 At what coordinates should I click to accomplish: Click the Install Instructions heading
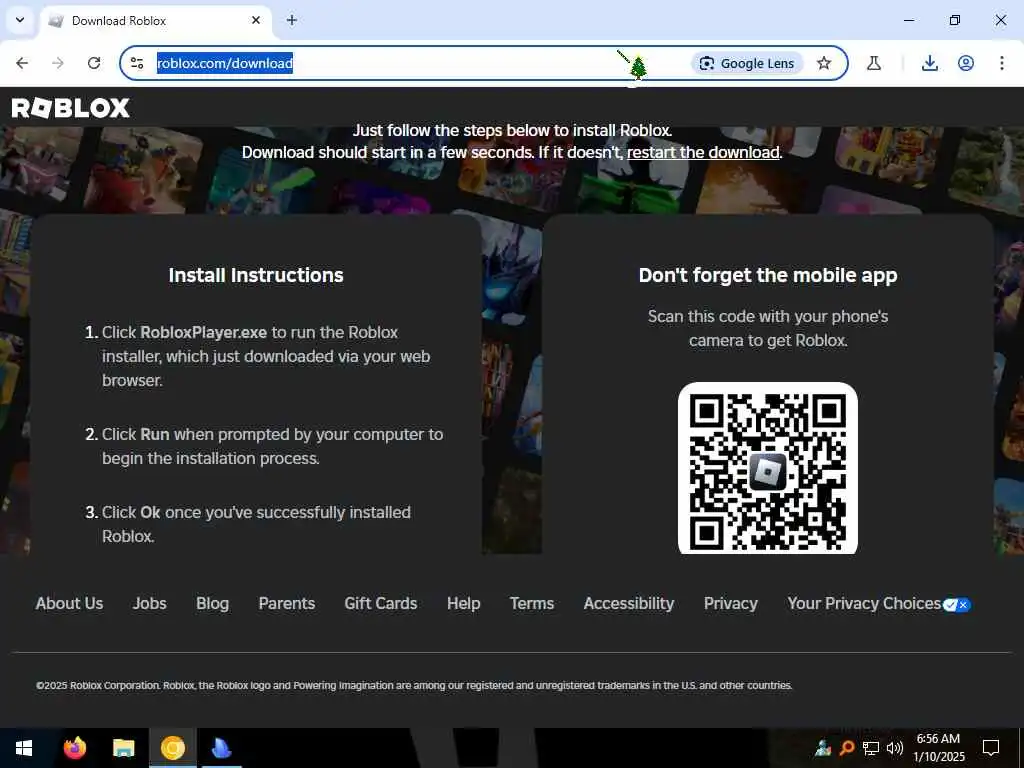coord(256,275)
